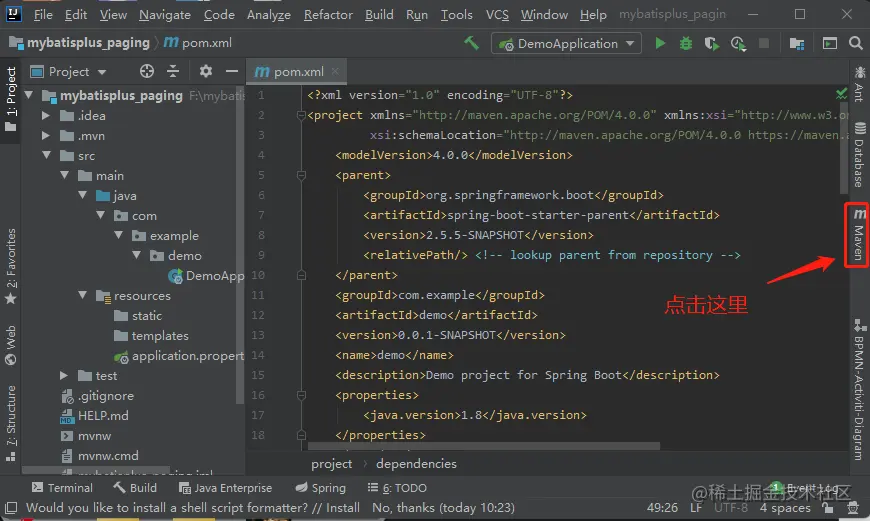Expand the .mvn folder
This screenshot has width=870, height=521.
46,135
